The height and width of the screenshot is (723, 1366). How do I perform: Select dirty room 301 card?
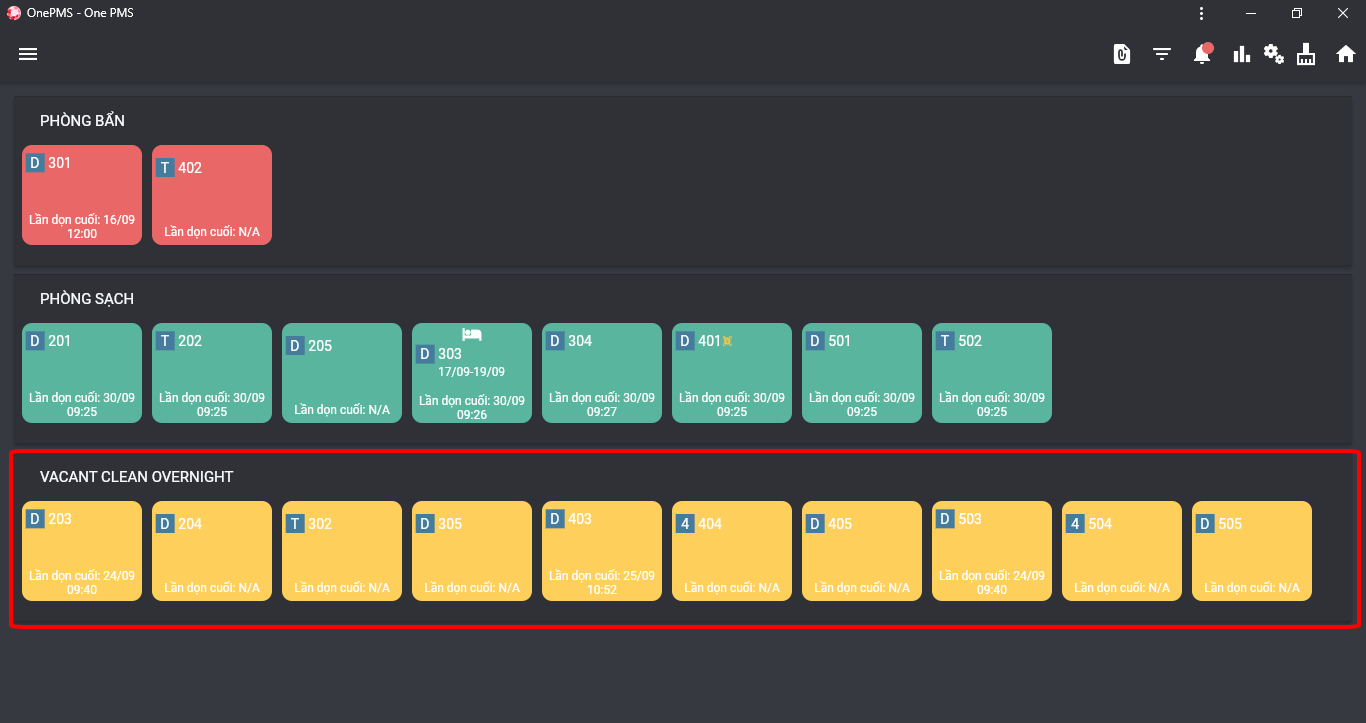coord(82,195)
